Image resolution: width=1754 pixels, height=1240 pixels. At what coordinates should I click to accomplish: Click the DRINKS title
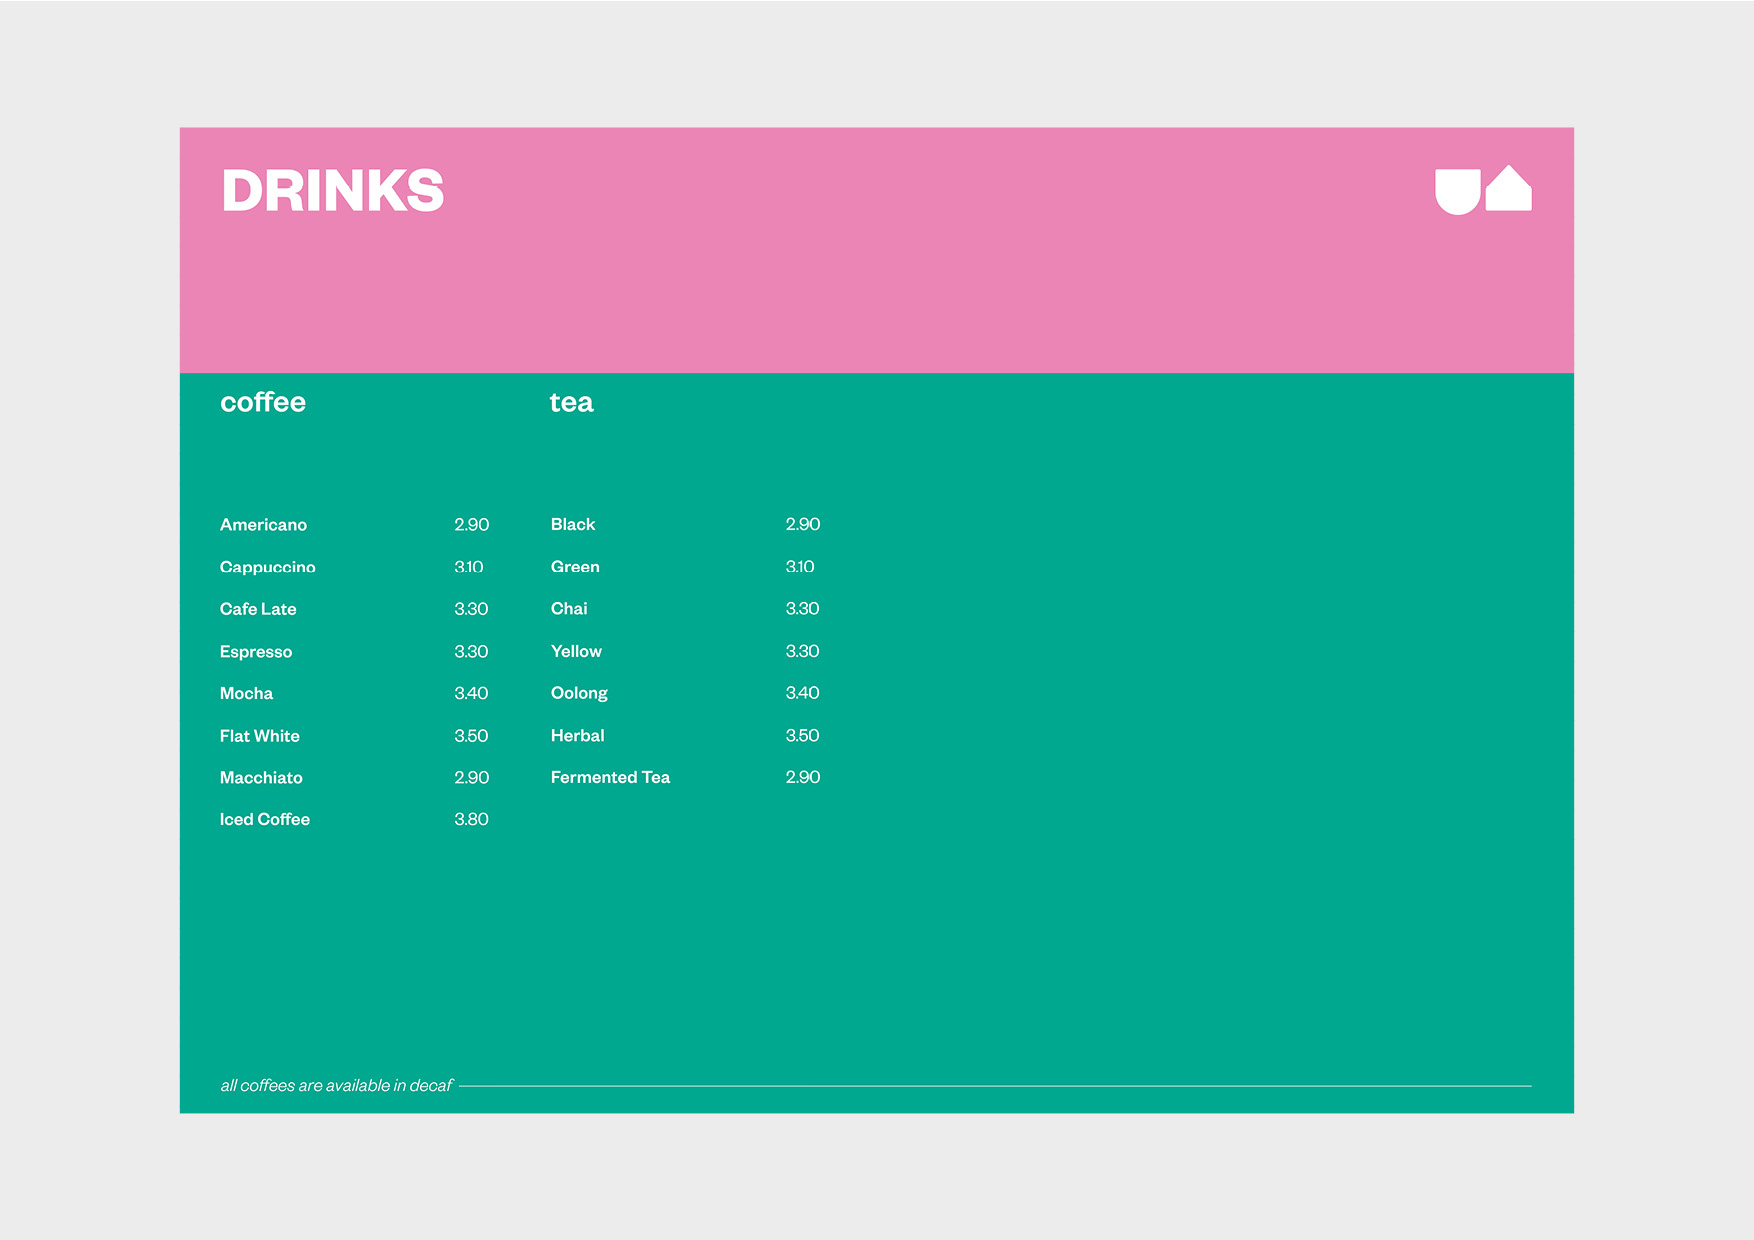click(333, 191)
